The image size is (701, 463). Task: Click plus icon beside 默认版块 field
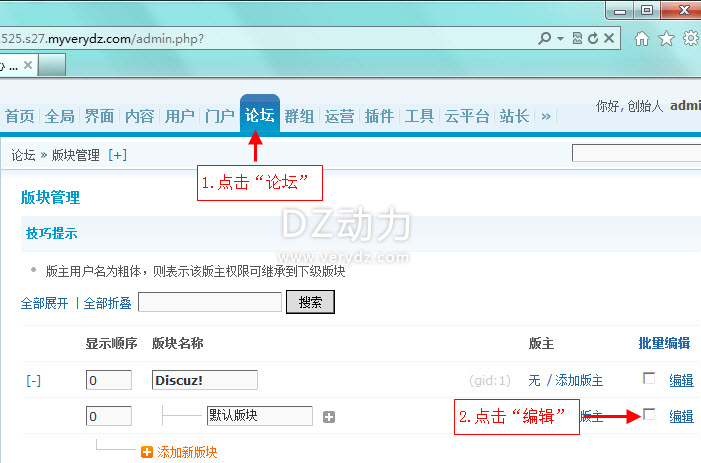pyautogui.click(x=328, y=417)
